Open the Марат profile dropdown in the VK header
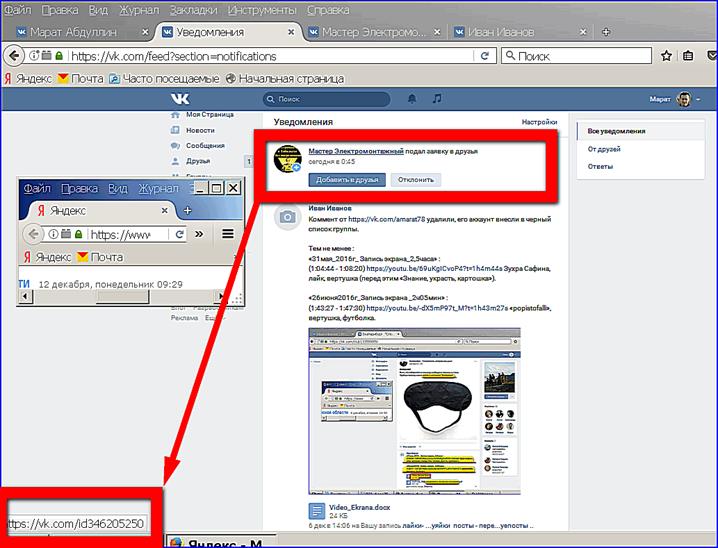 click(x=671, y=99)
